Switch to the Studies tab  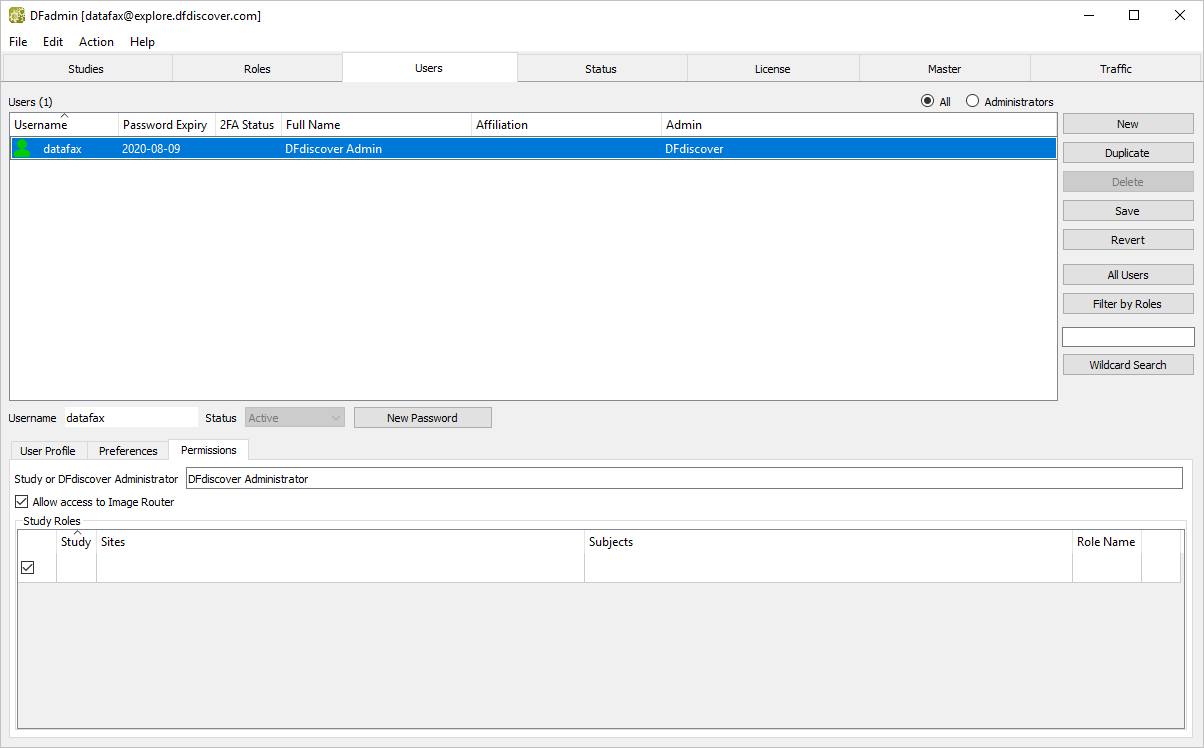(x=86, y=69)
